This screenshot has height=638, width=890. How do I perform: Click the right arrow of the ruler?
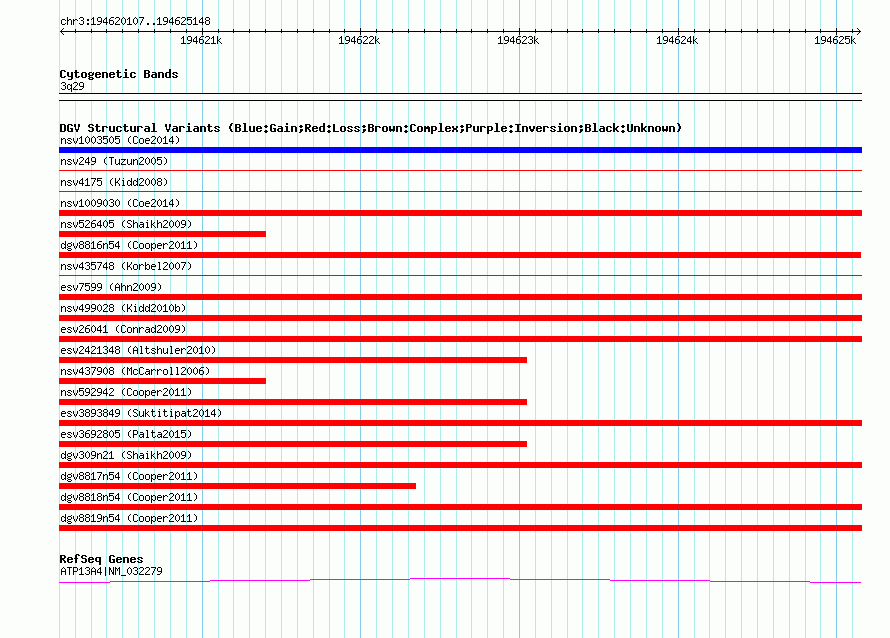click(x=859, y=32)
